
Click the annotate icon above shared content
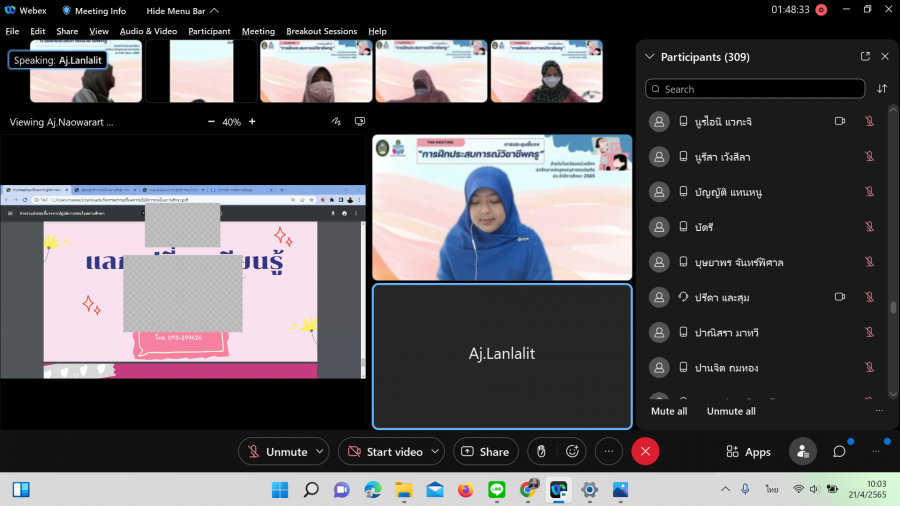point(336,122)
